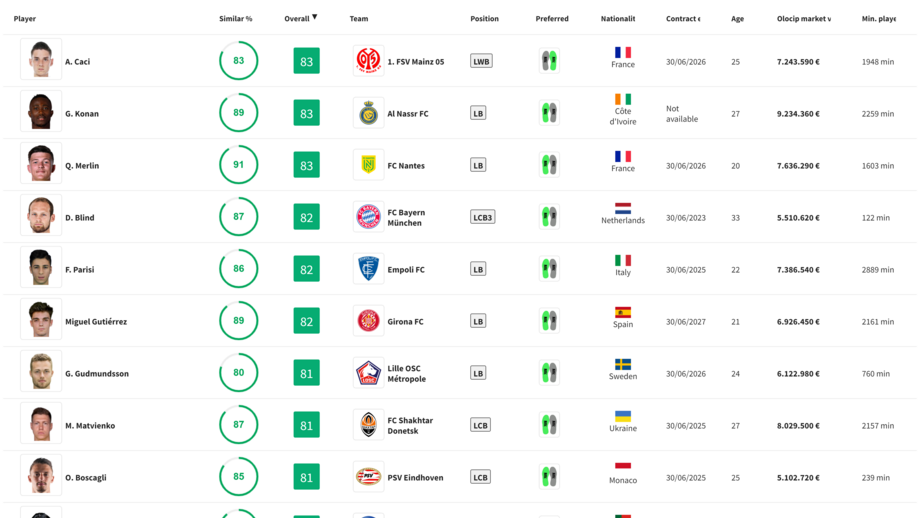
Task: Click the FC Nantes club badge
Action: click(368, 165)
